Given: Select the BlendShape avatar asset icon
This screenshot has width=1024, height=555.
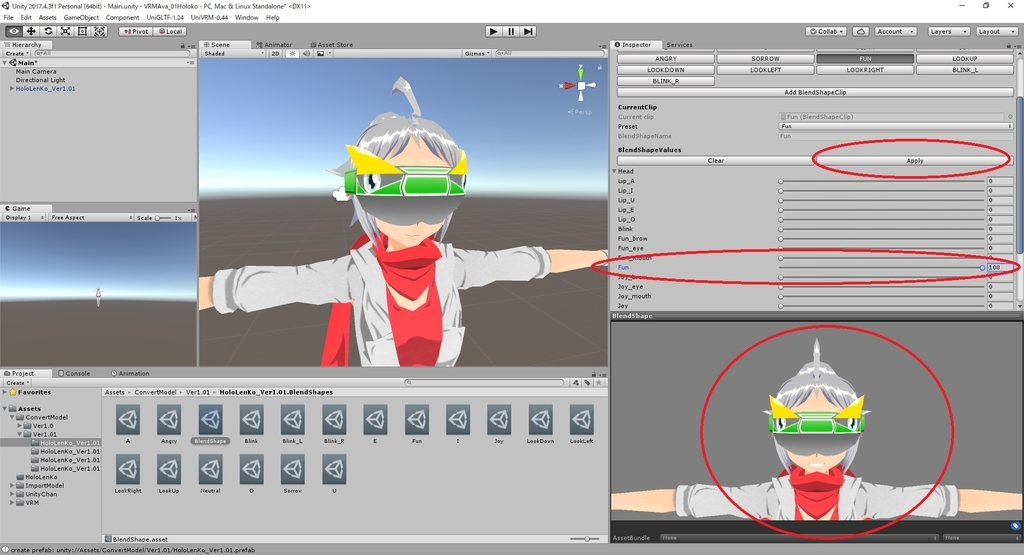Looking at the screenshot, I should click(210, 420).
